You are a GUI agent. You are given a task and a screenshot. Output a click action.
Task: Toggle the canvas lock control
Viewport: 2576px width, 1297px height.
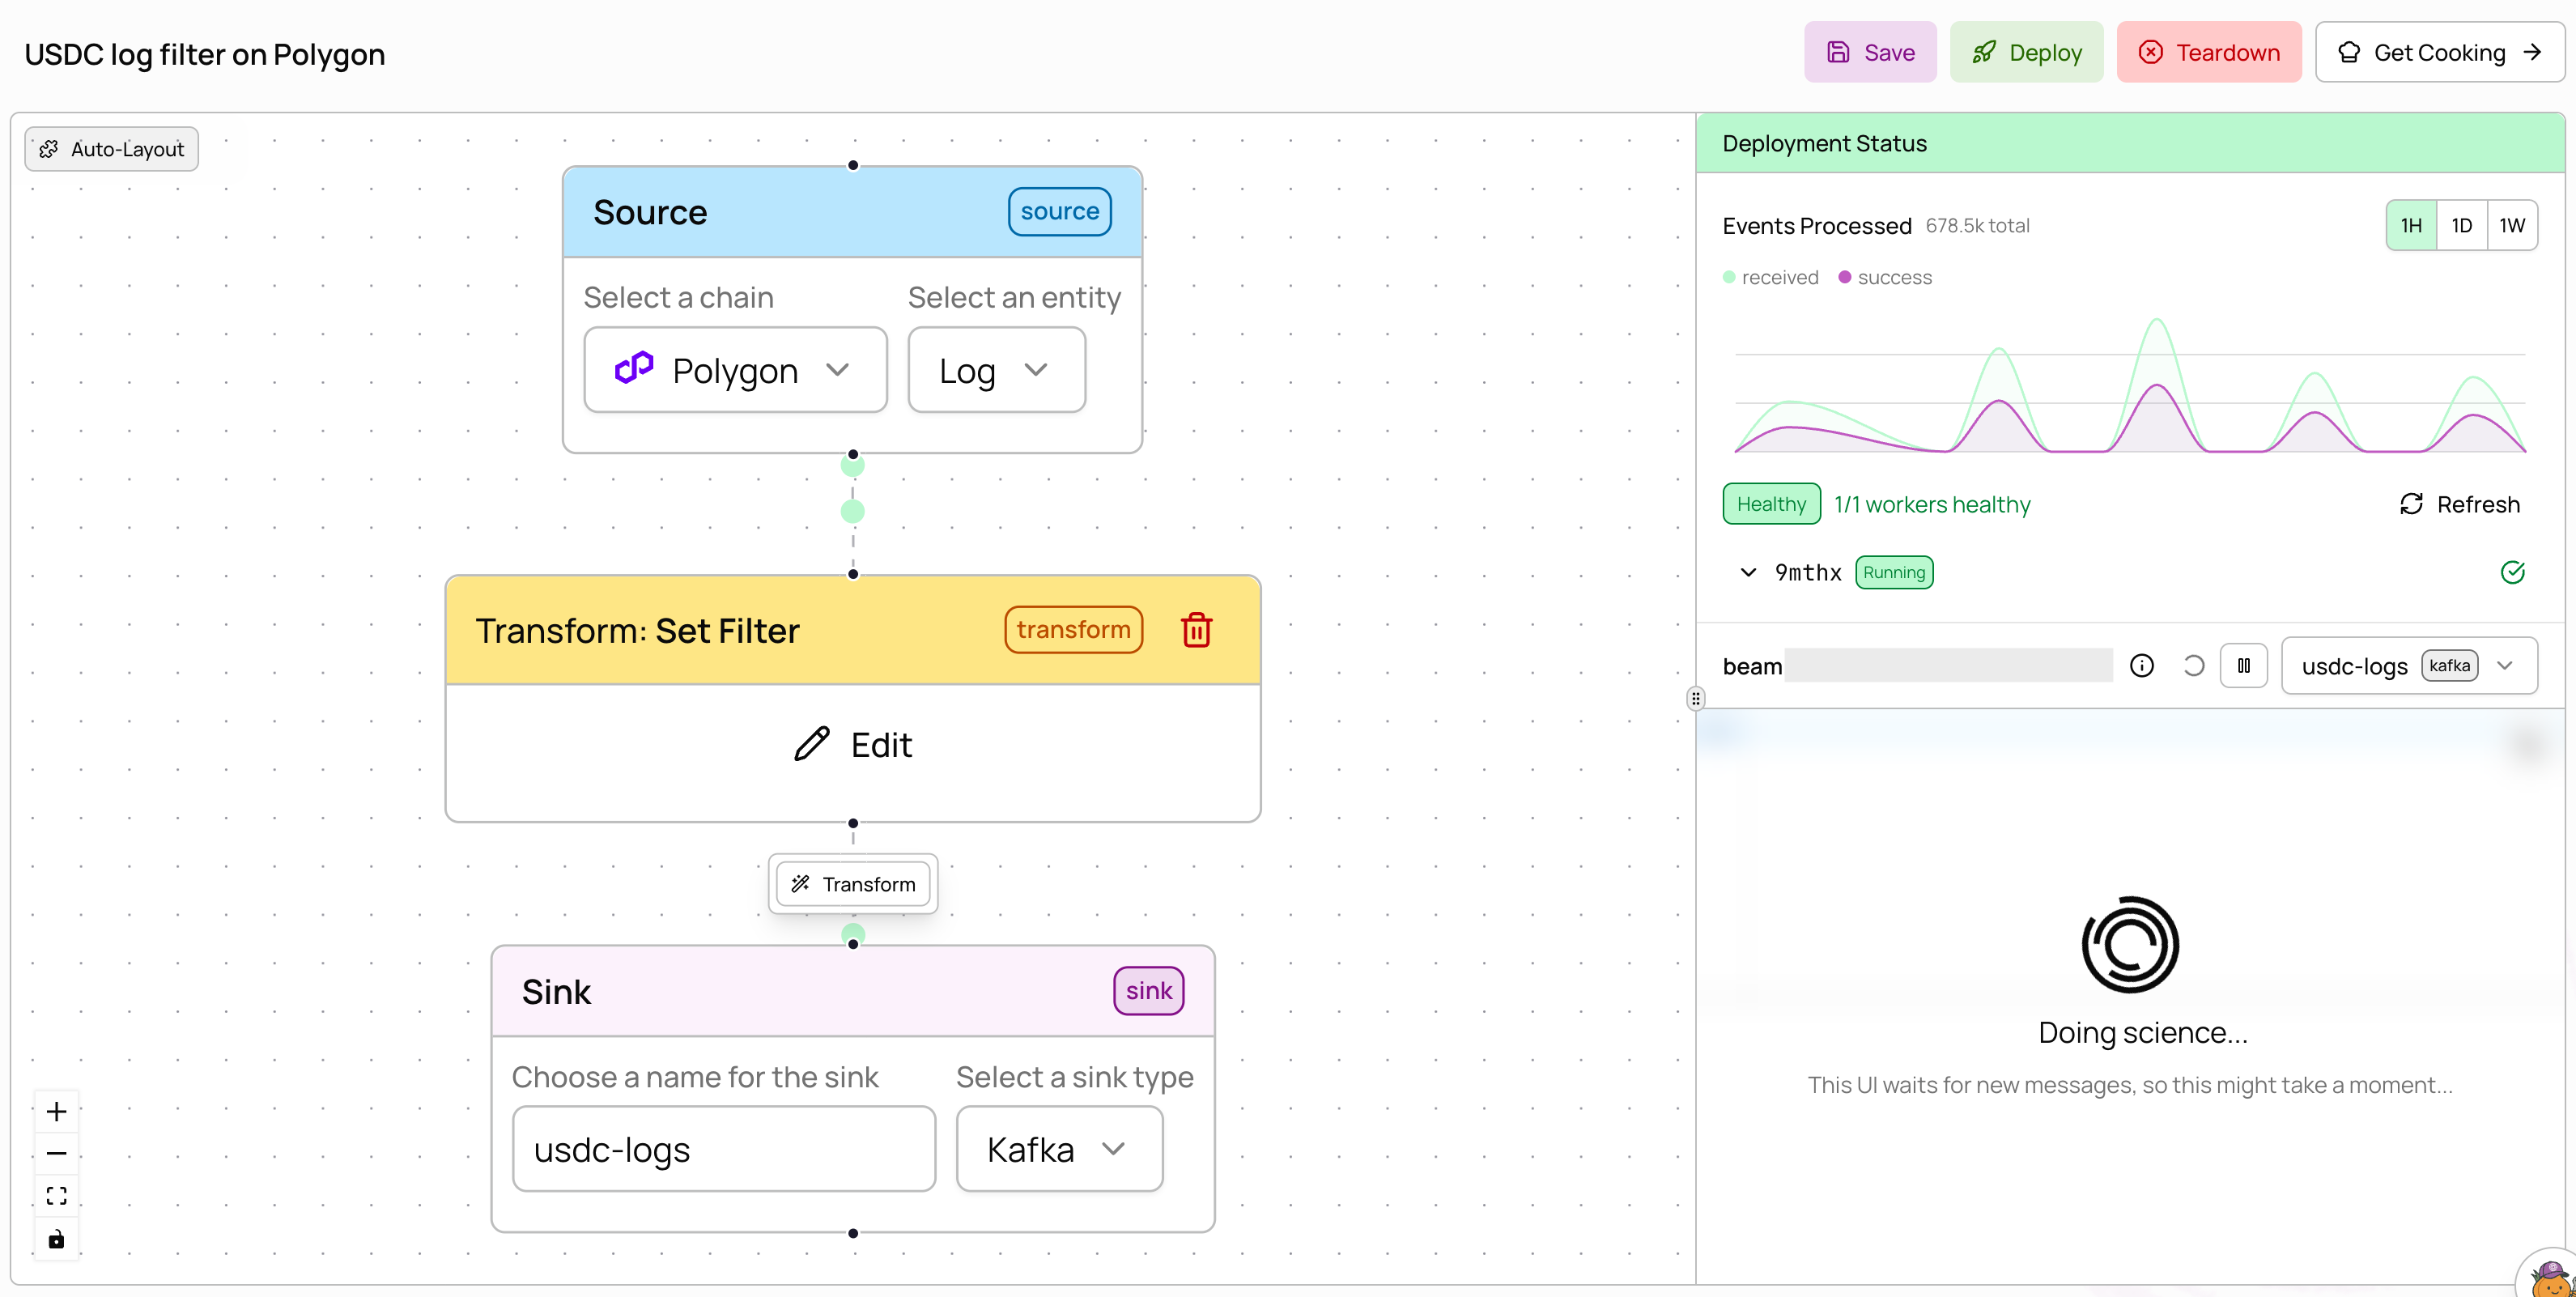56,1238
